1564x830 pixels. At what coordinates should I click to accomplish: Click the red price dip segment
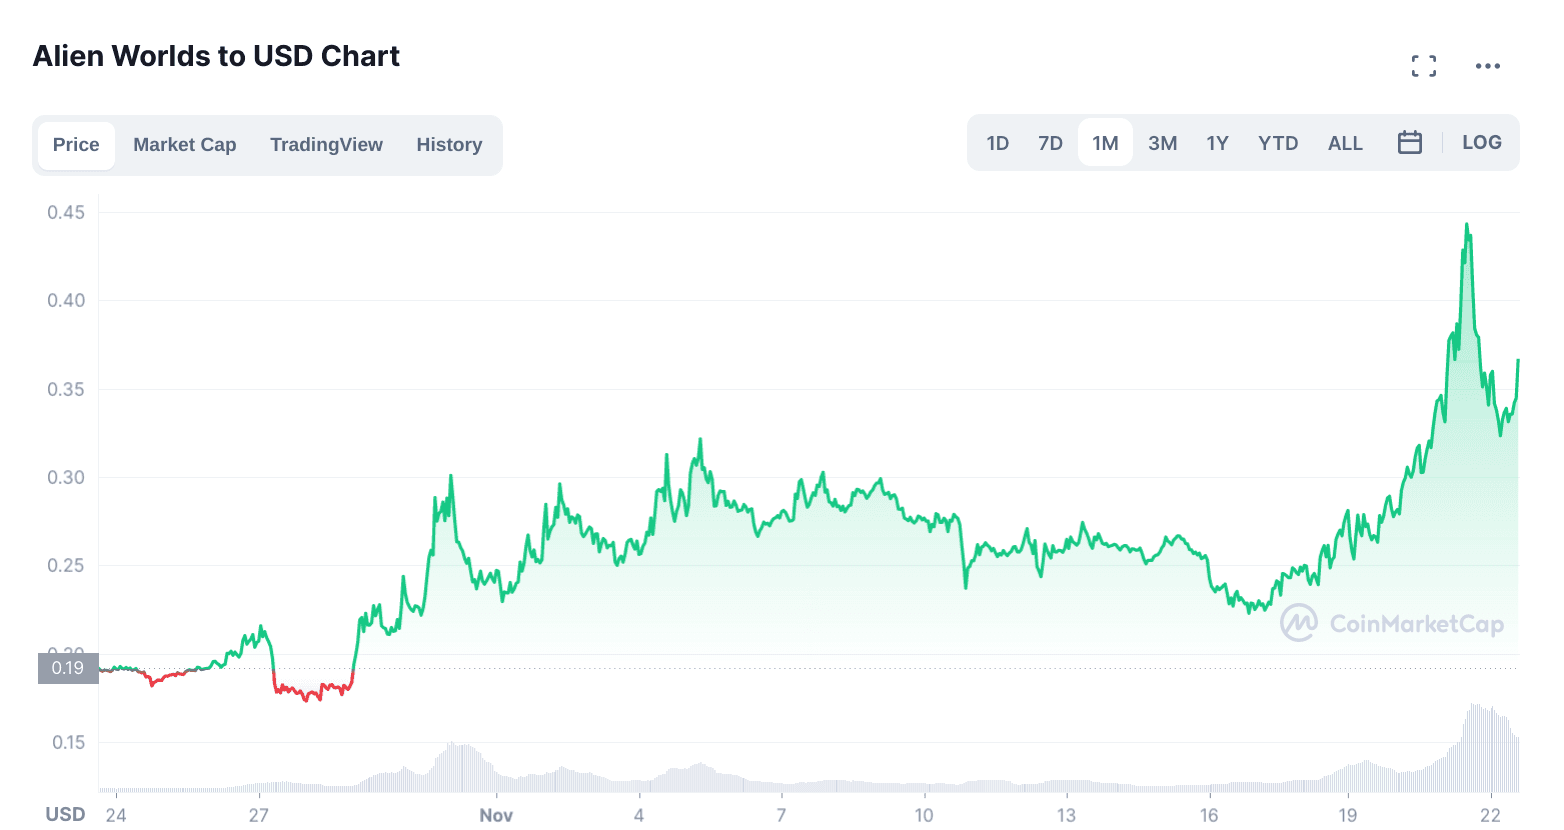point(310,692)
